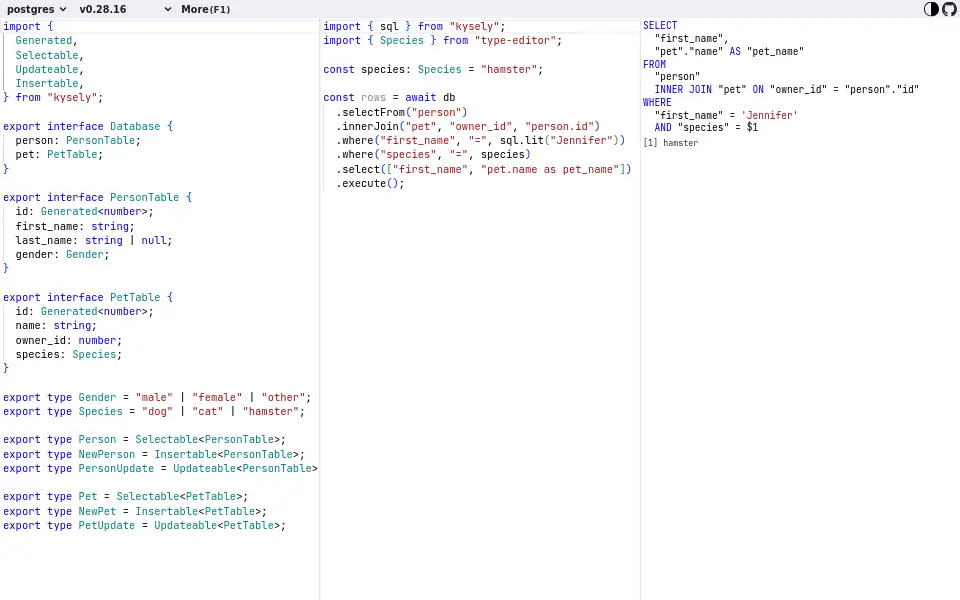
Task: Click the 'const species: Species = "hamster"' line
Action: pos(433,69)
